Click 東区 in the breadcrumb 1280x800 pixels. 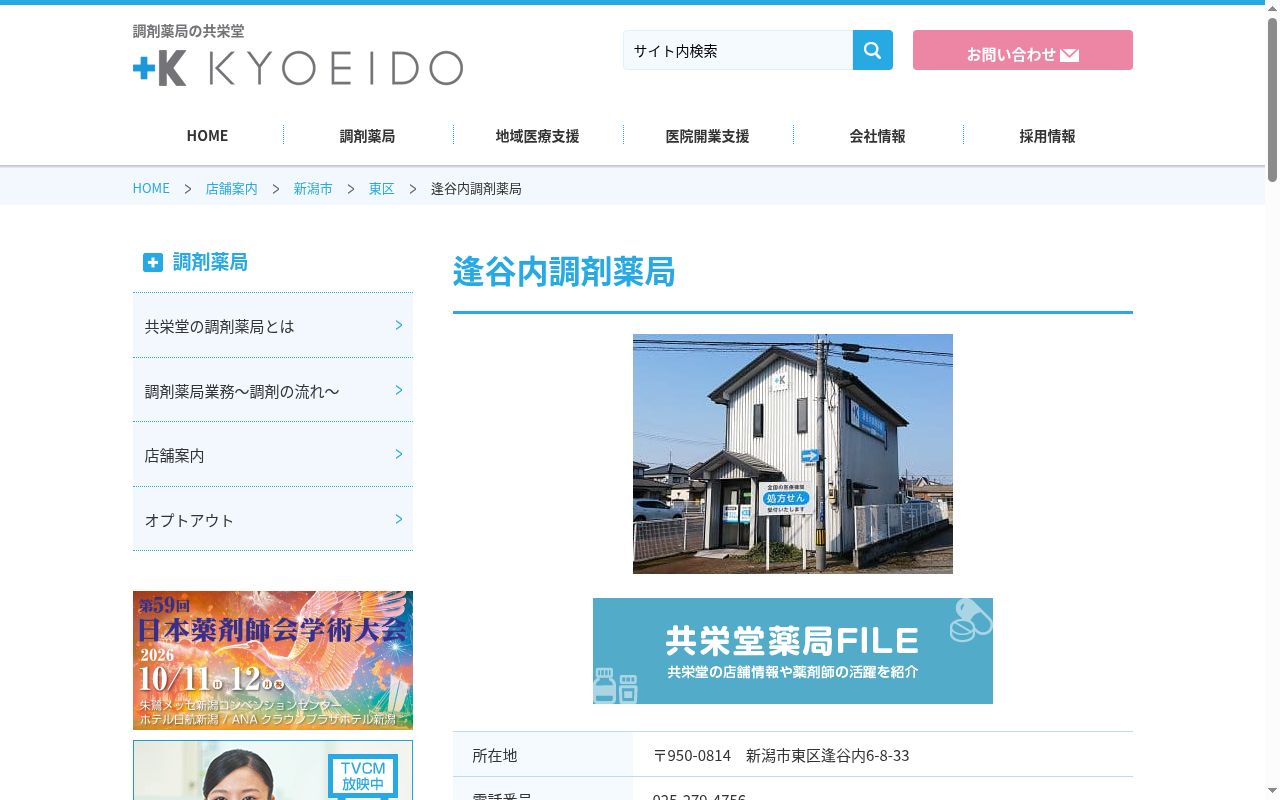coord(382,188)
